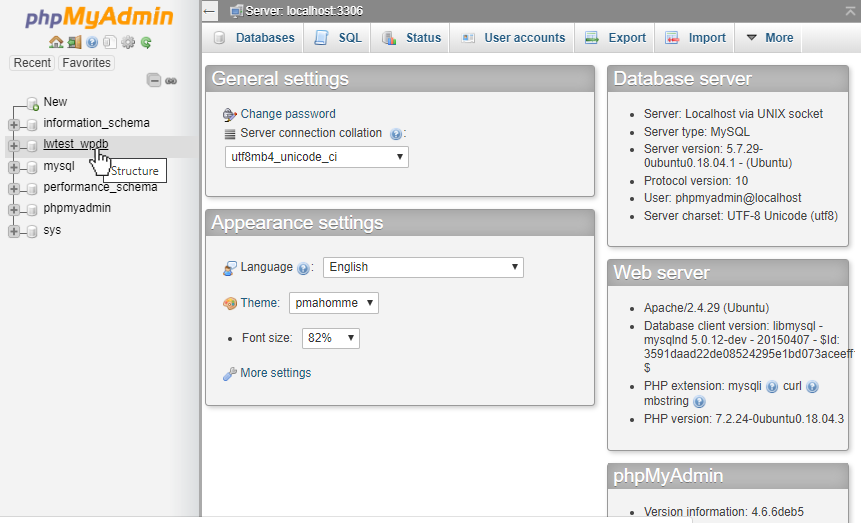Expand the information_schema database tree
Viewport: 861px width, 523px height.
click(x=14, y=124)
